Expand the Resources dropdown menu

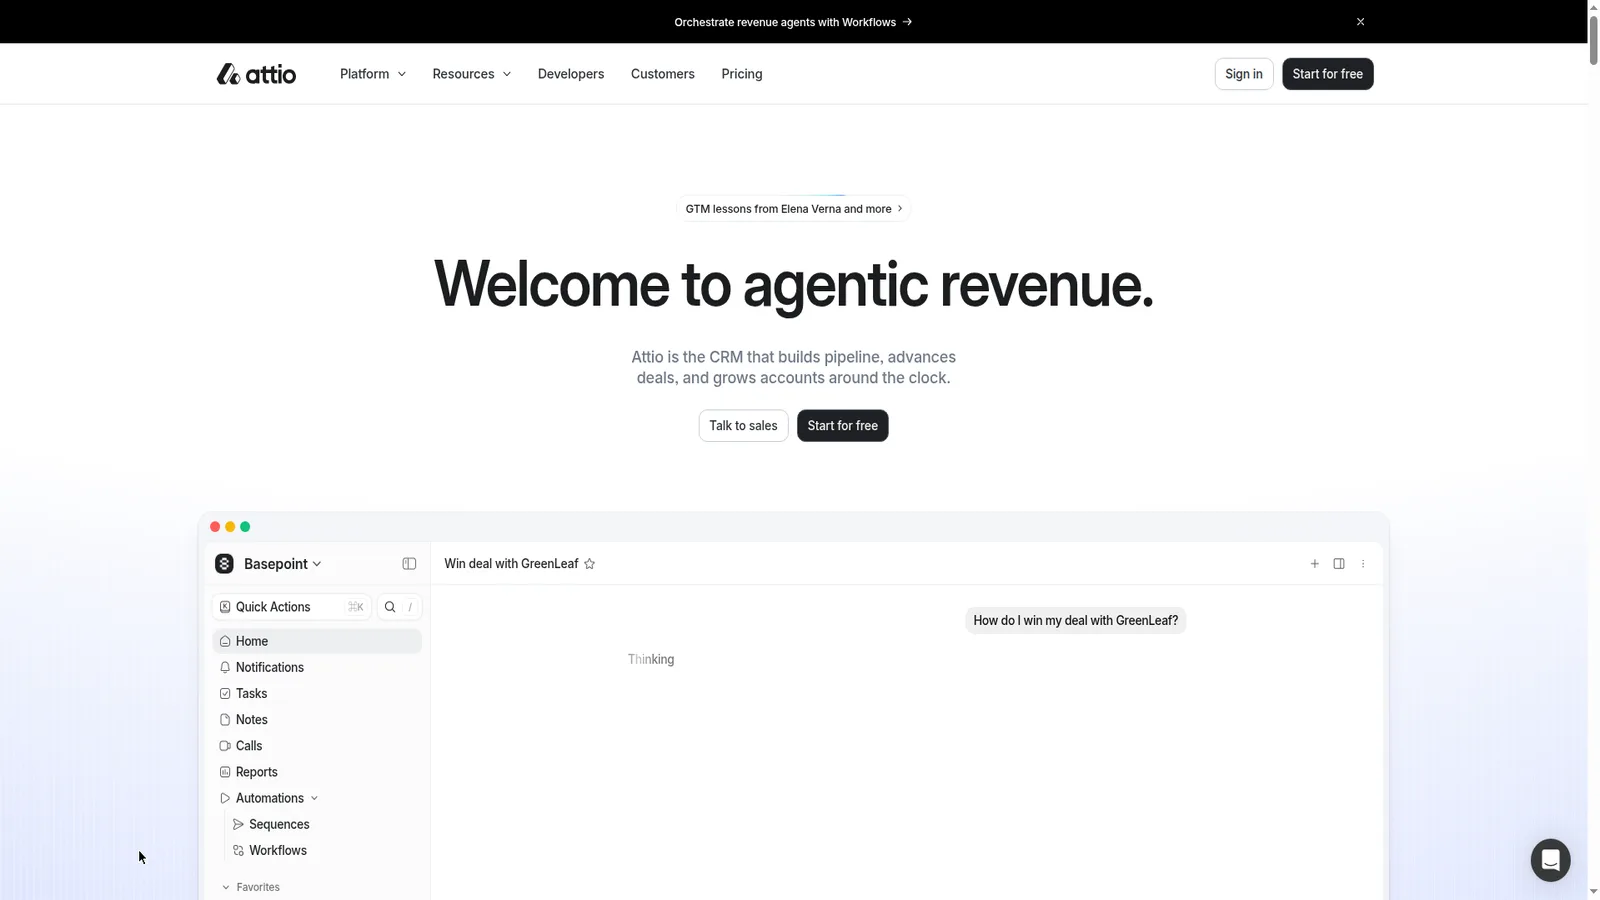(471, 74)
